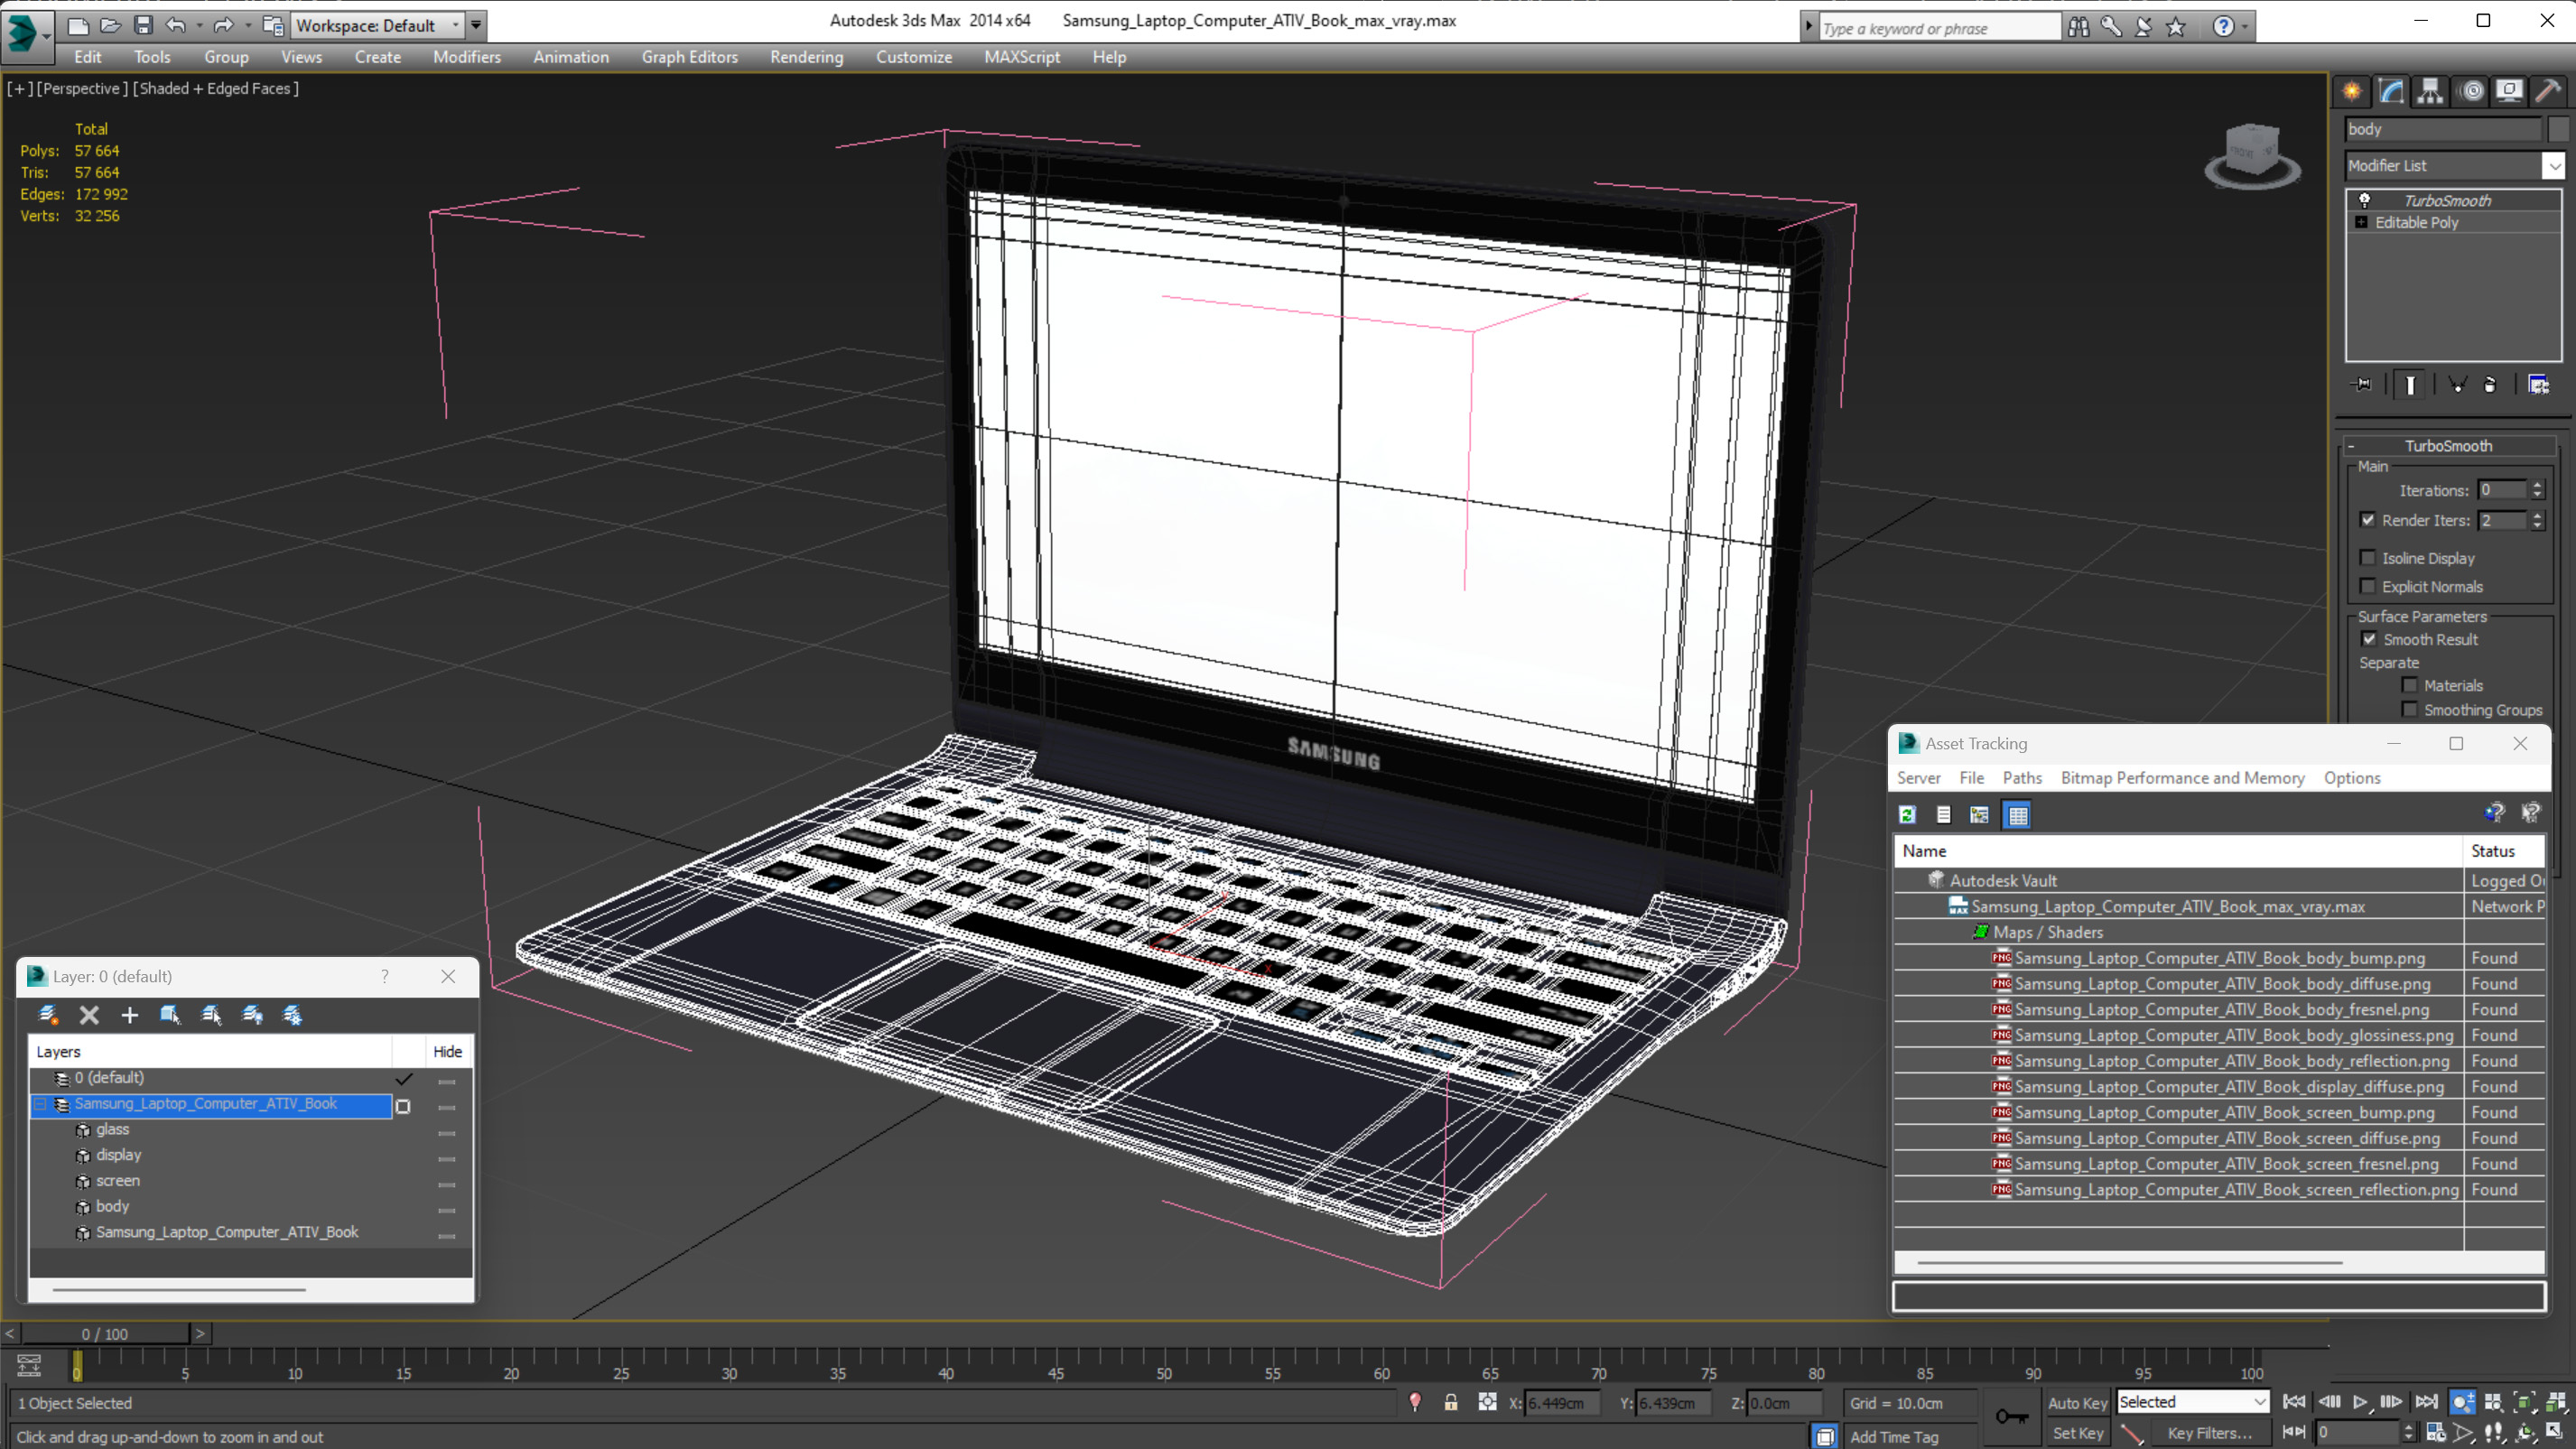
Task: Refresh asset list in Asset Tracking
Action: pyautogui.click(x=1907, y=815)
